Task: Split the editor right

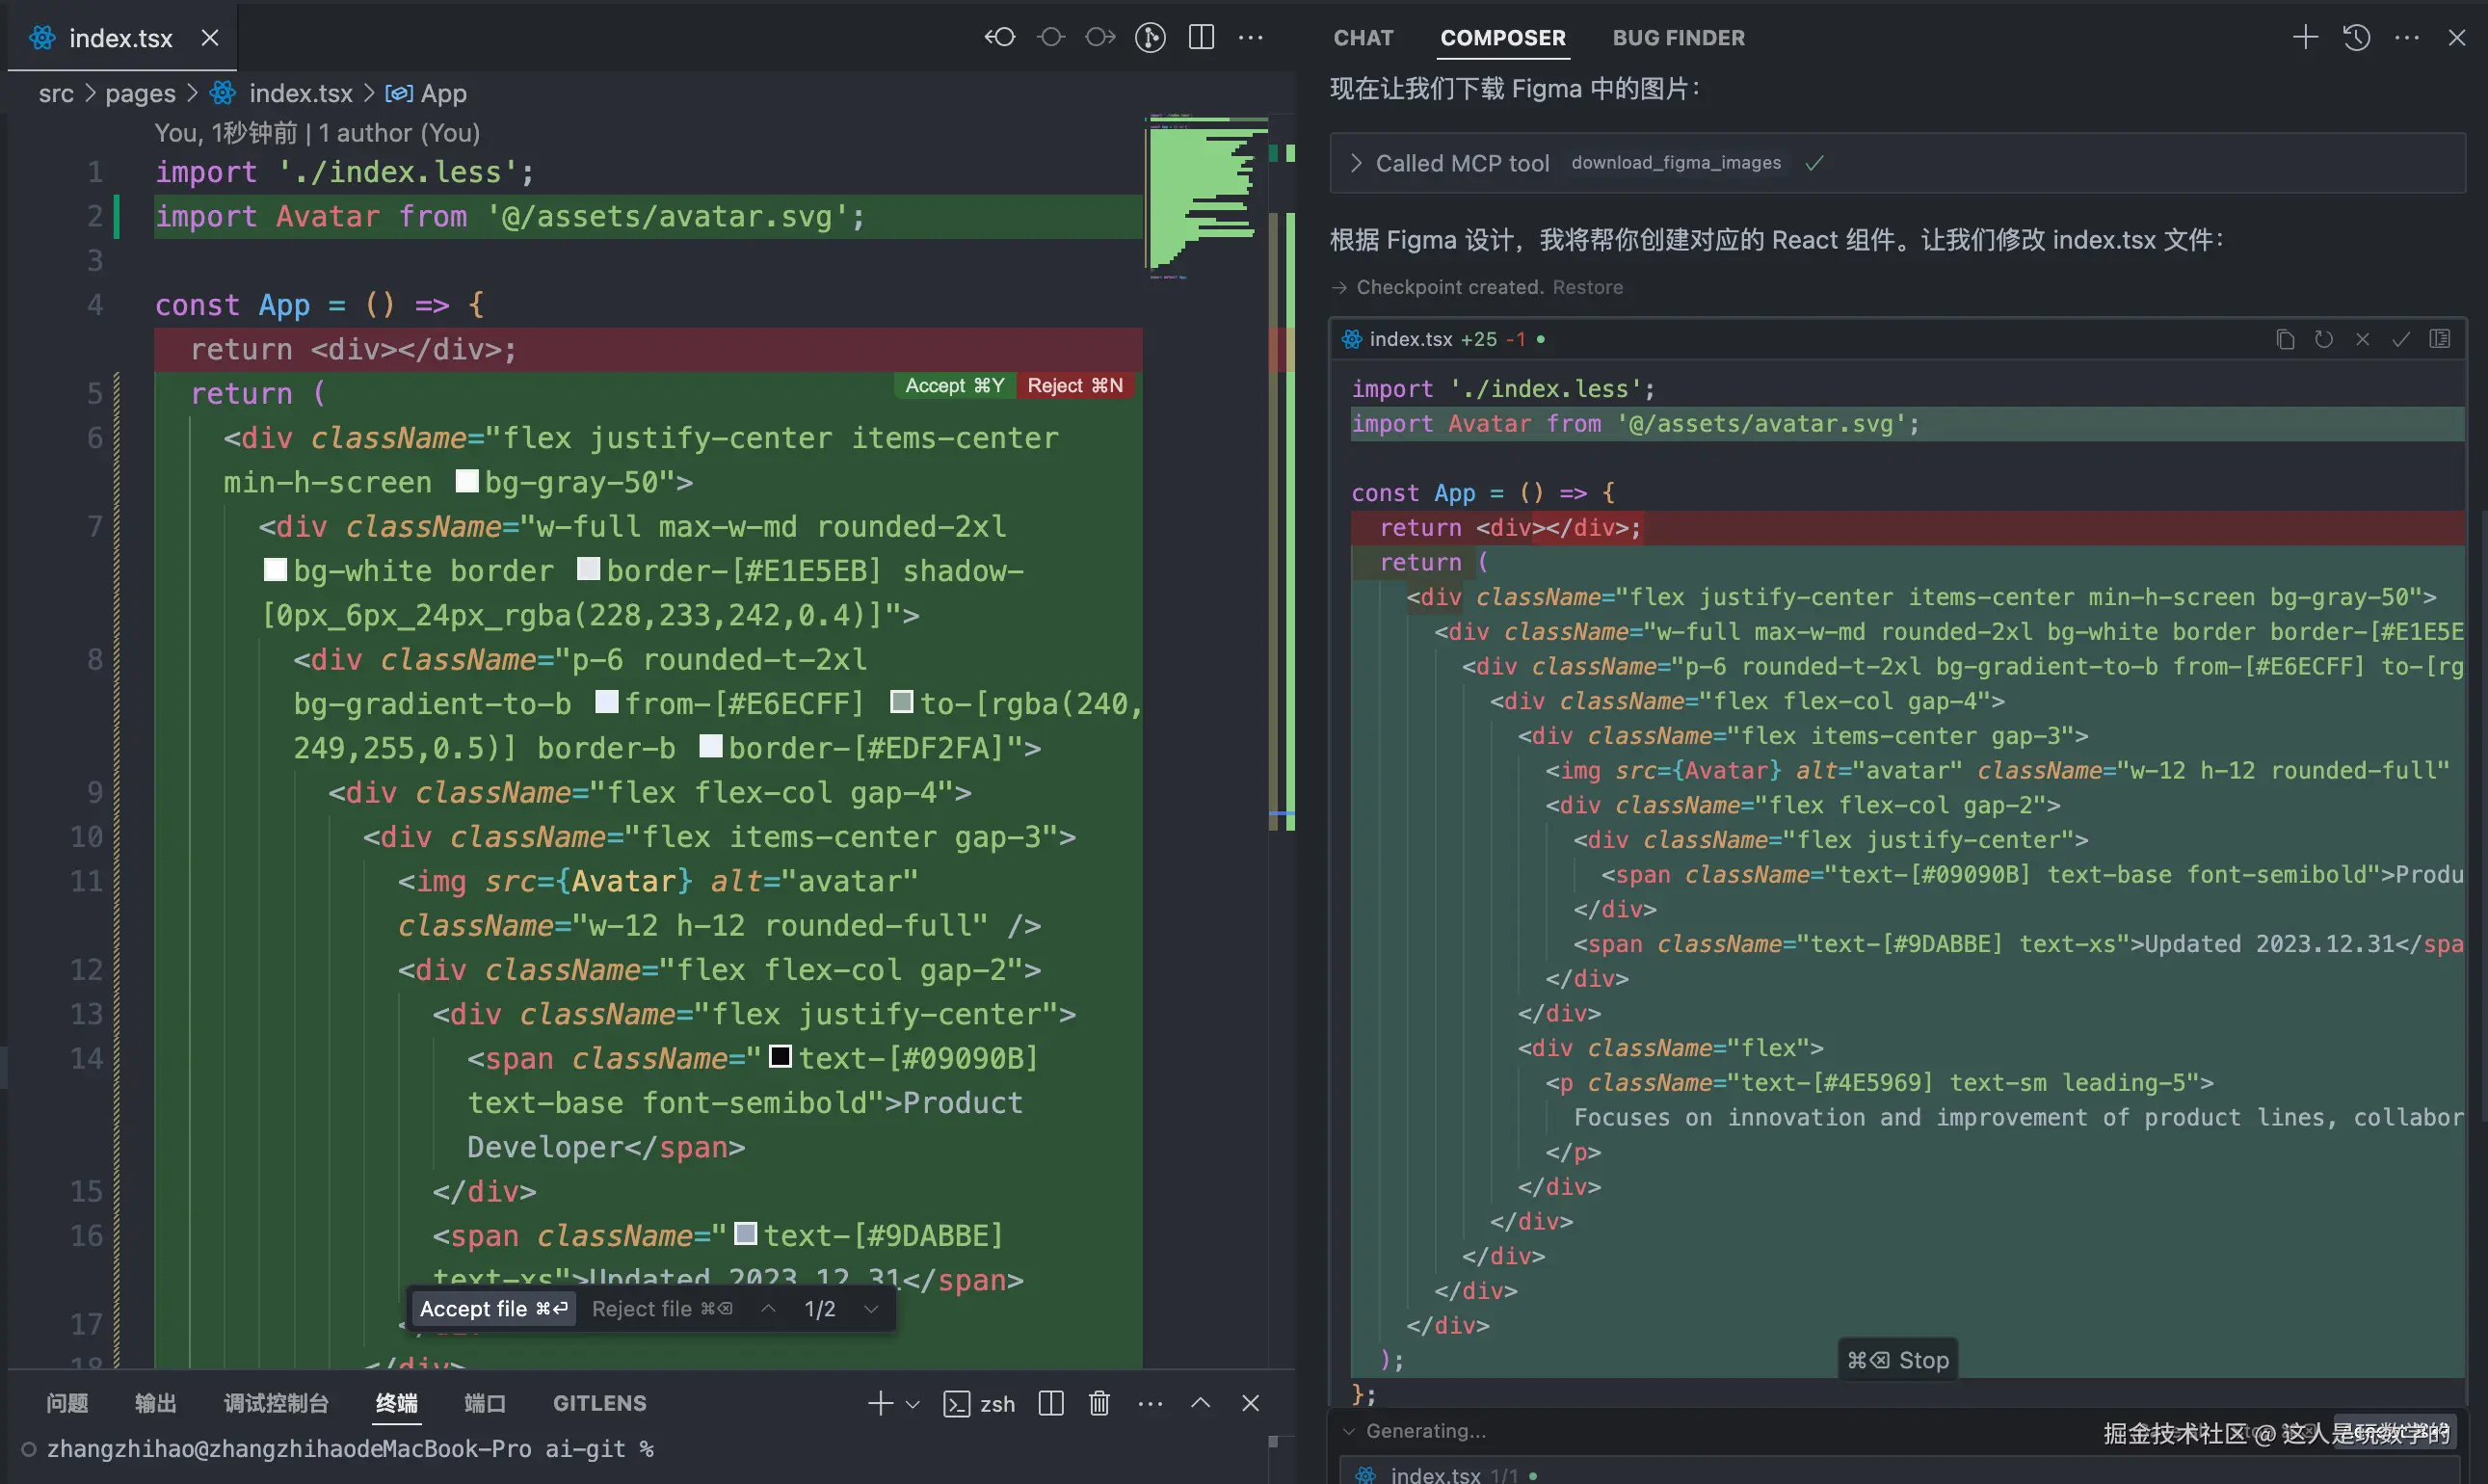Action: click(1201, 38)
